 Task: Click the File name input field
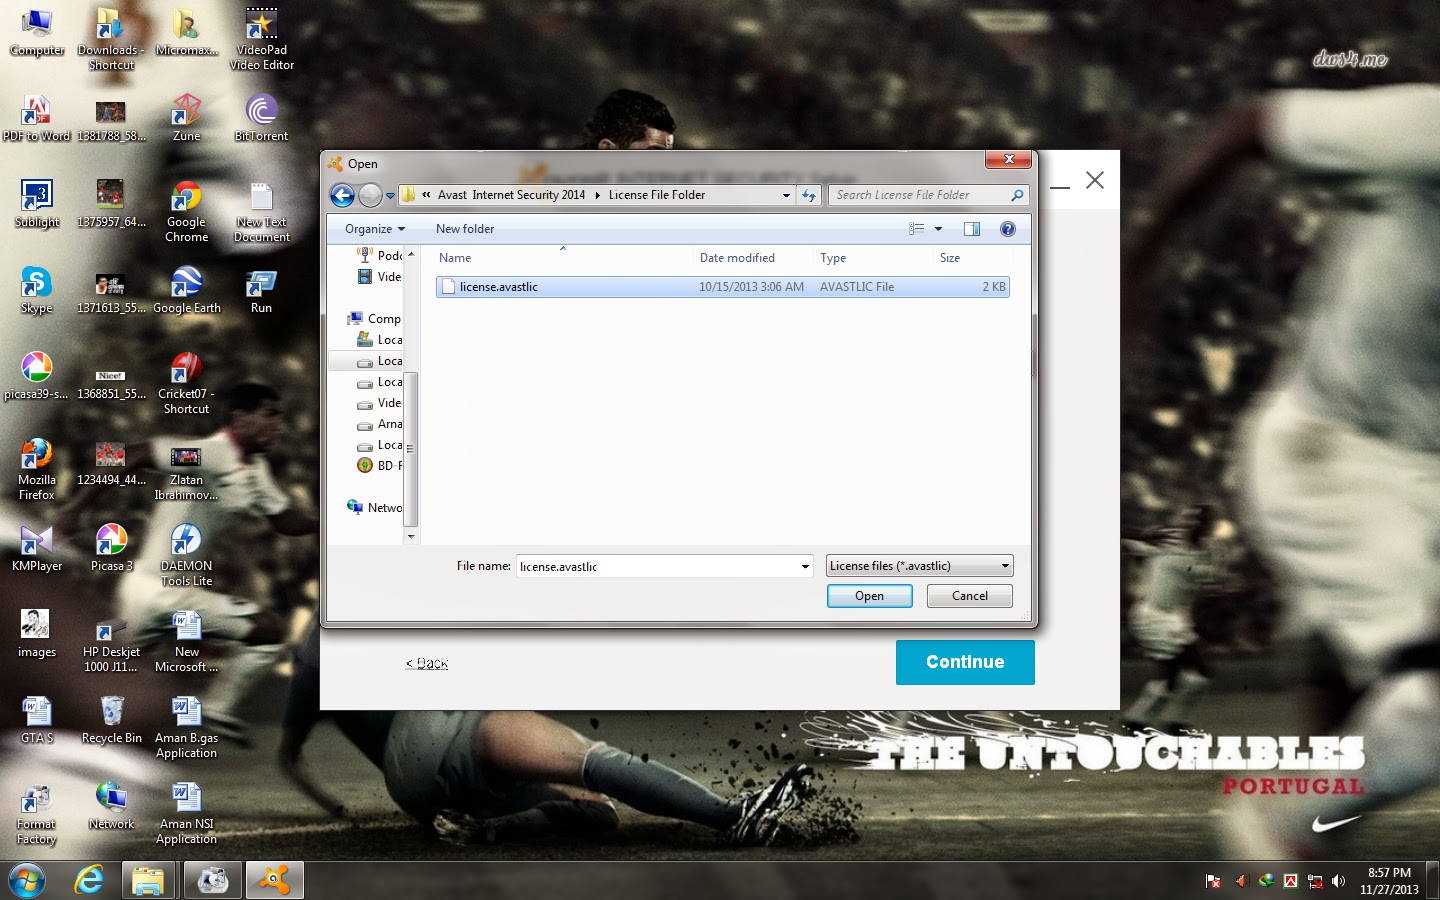tap(657, 567)
